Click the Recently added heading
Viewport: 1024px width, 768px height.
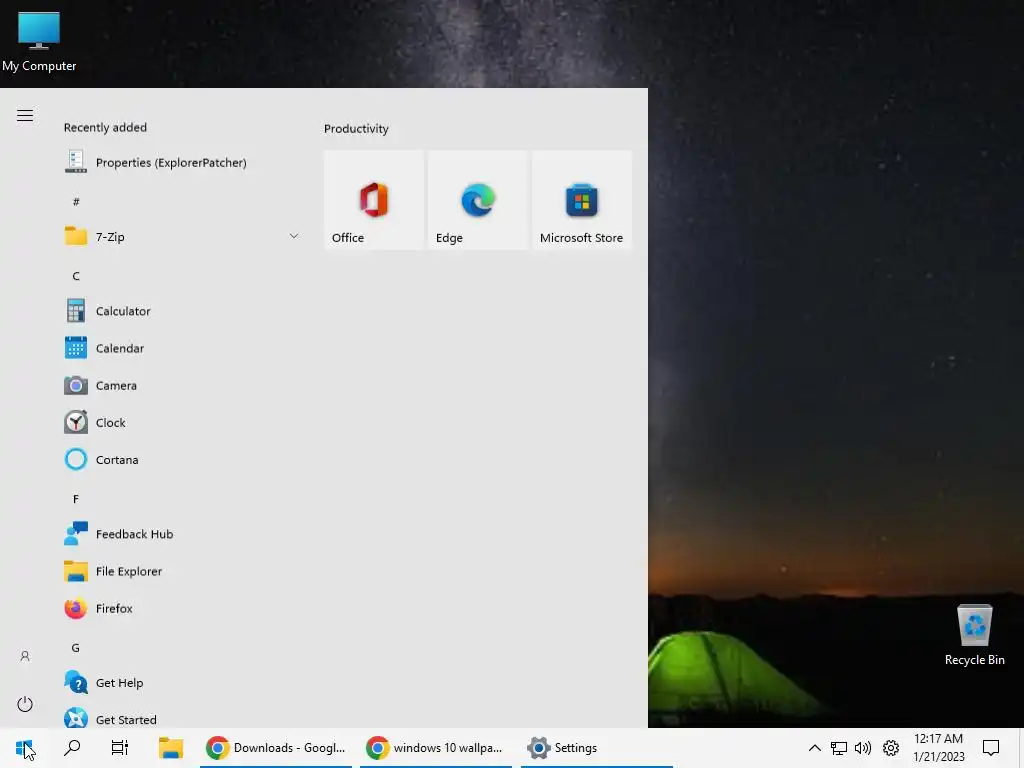[x=105, y=127]
